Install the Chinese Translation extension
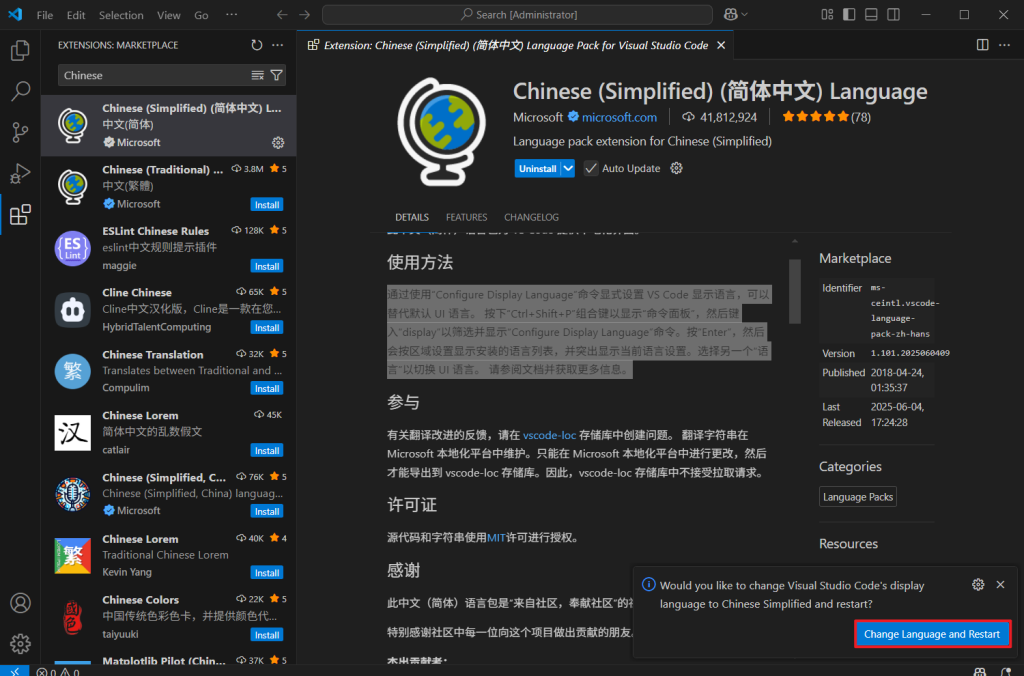Viewport: 1024px width, 676px height. 267,389
